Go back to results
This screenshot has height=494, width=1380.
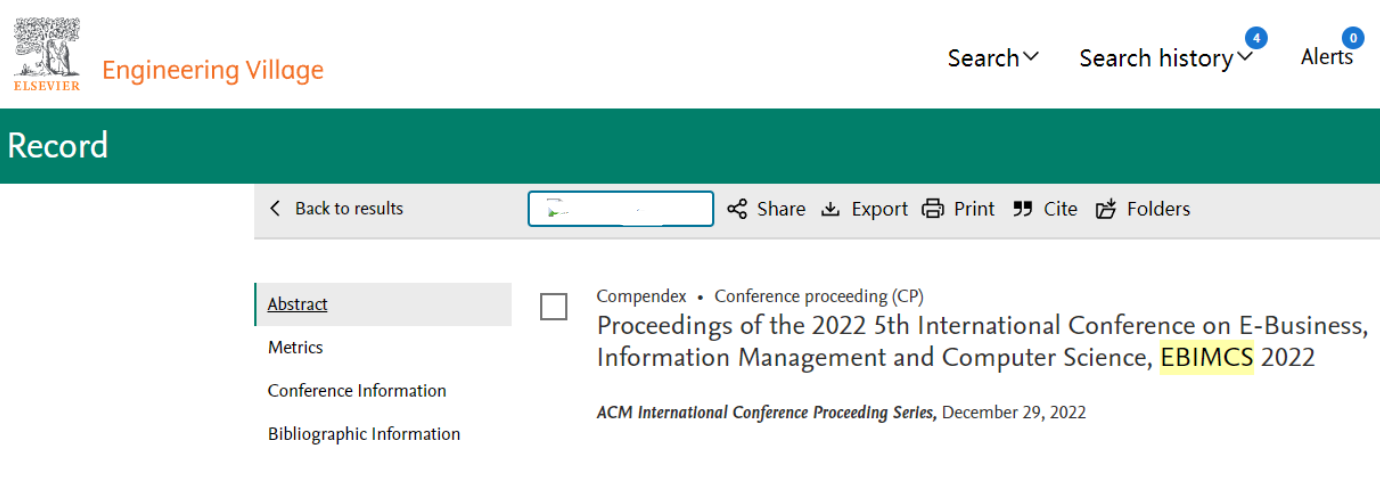(x=336, y=209)
